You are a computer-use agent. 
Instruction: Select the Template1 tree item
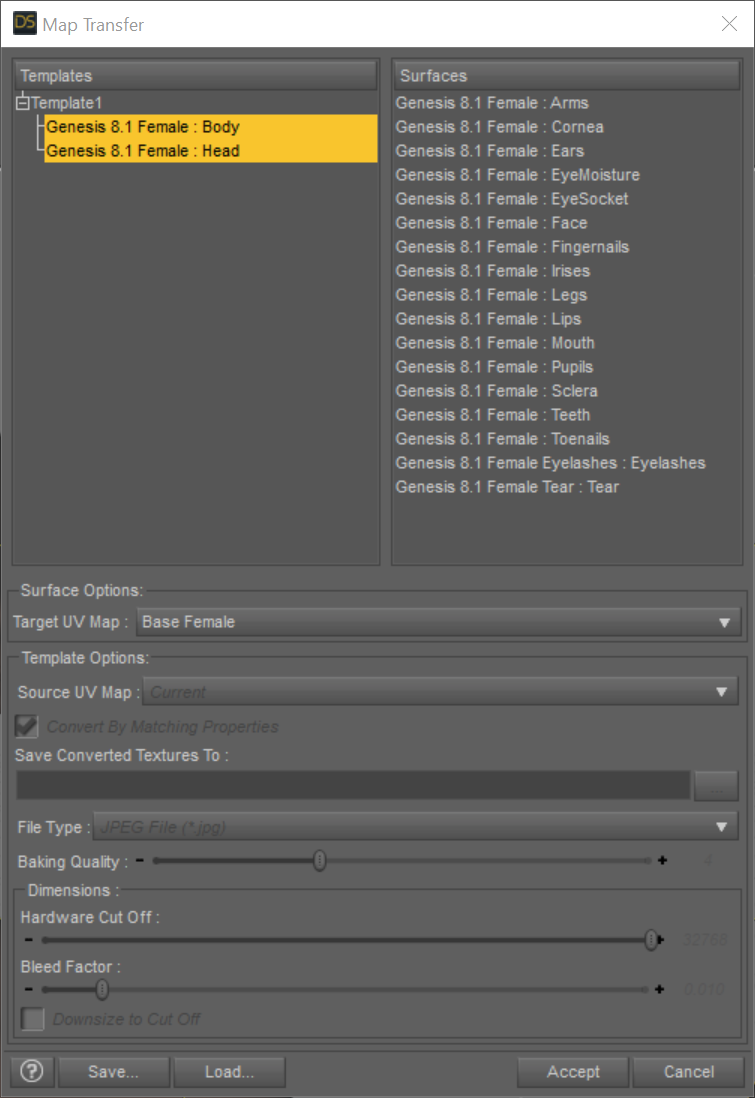[67, 103]
